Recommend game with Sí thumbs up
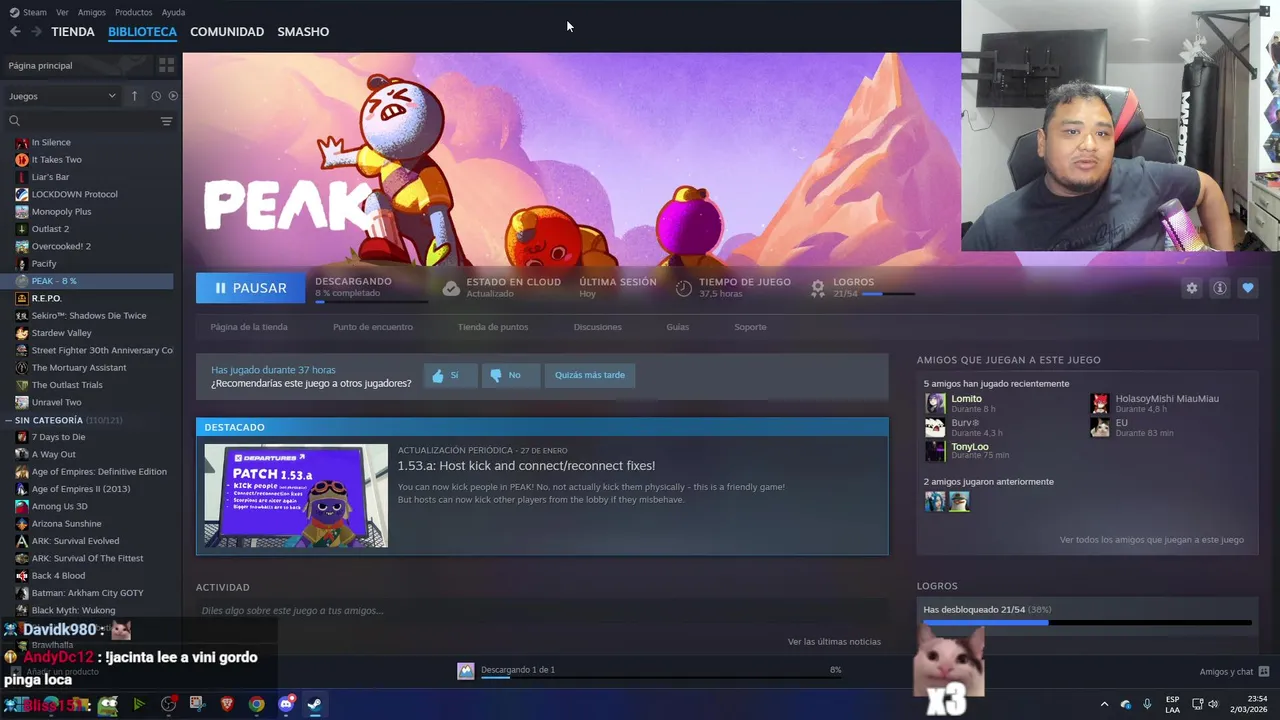 (450, 375)
